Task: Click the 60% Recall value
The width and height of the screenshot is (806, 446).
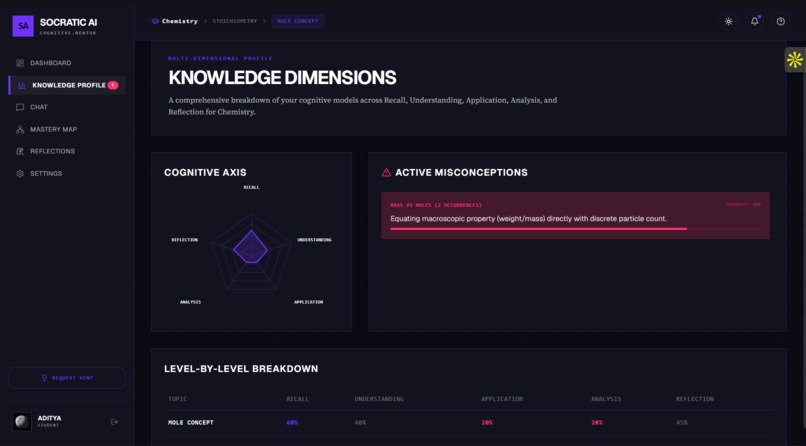Action: 292,422
